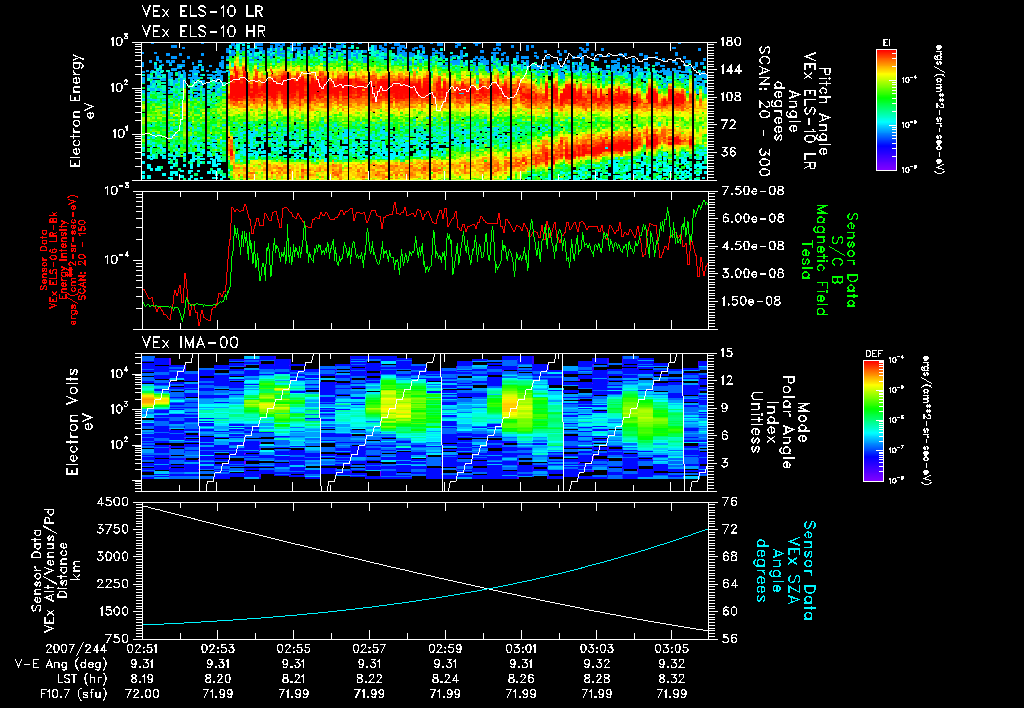Click the magnetic field tick 3.00e-08
Image resolution: width=1024 pixels, height=708 pixels.
[753, 273]
